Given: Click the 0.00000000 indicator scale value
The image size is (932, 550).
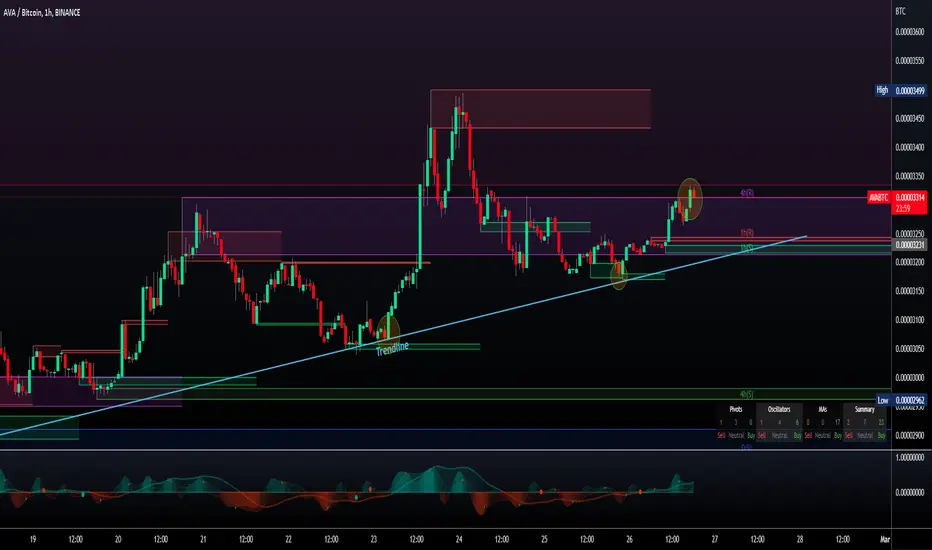Looking at the screenshot, I should pos(910,492).
